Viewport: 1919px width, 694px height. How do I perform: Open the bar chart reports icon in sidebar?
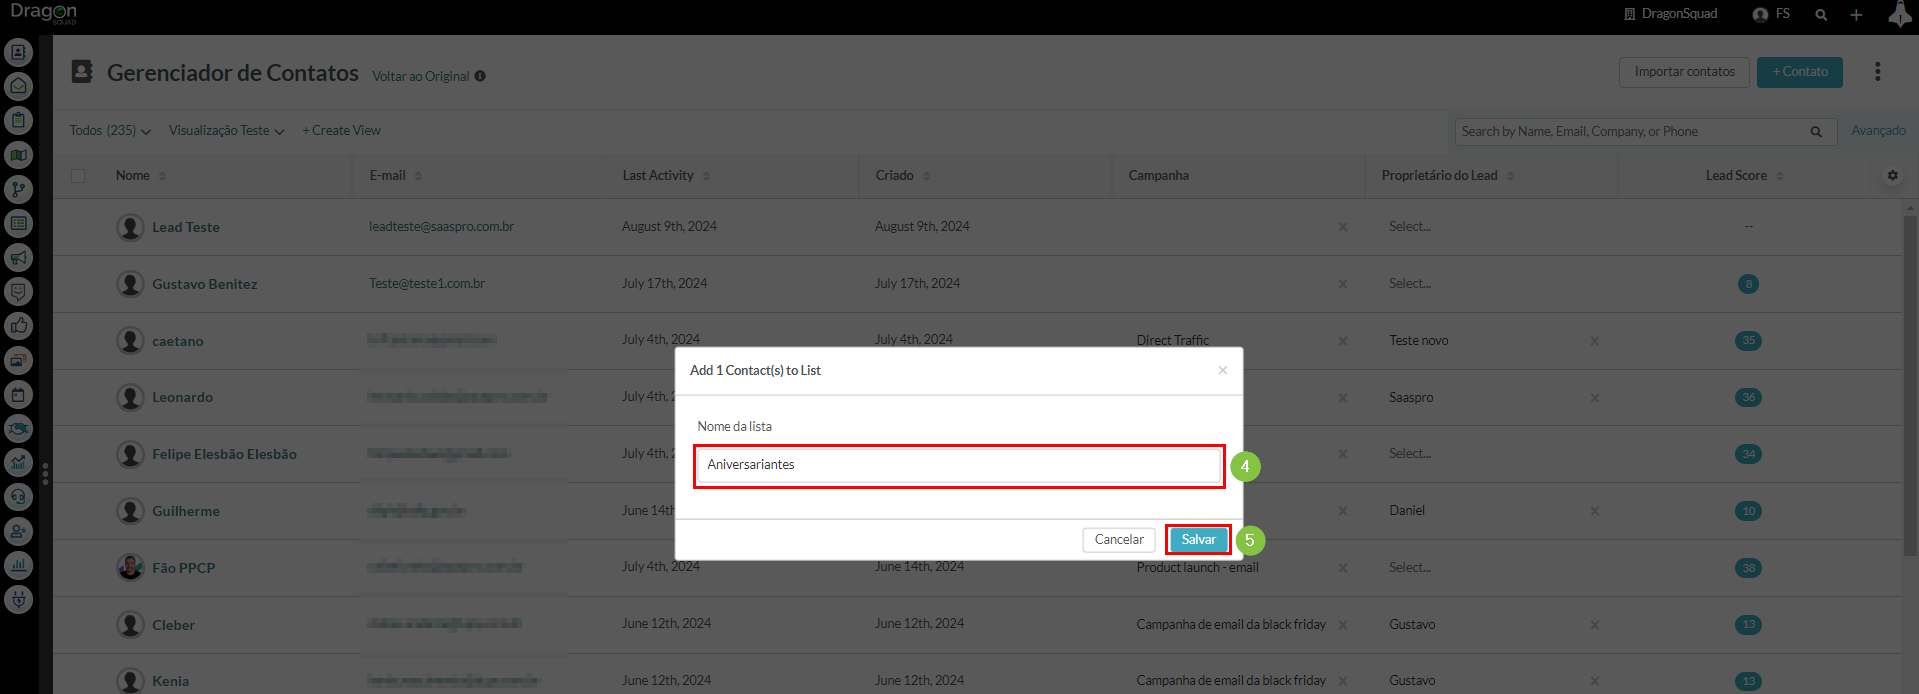click(18, 565)
